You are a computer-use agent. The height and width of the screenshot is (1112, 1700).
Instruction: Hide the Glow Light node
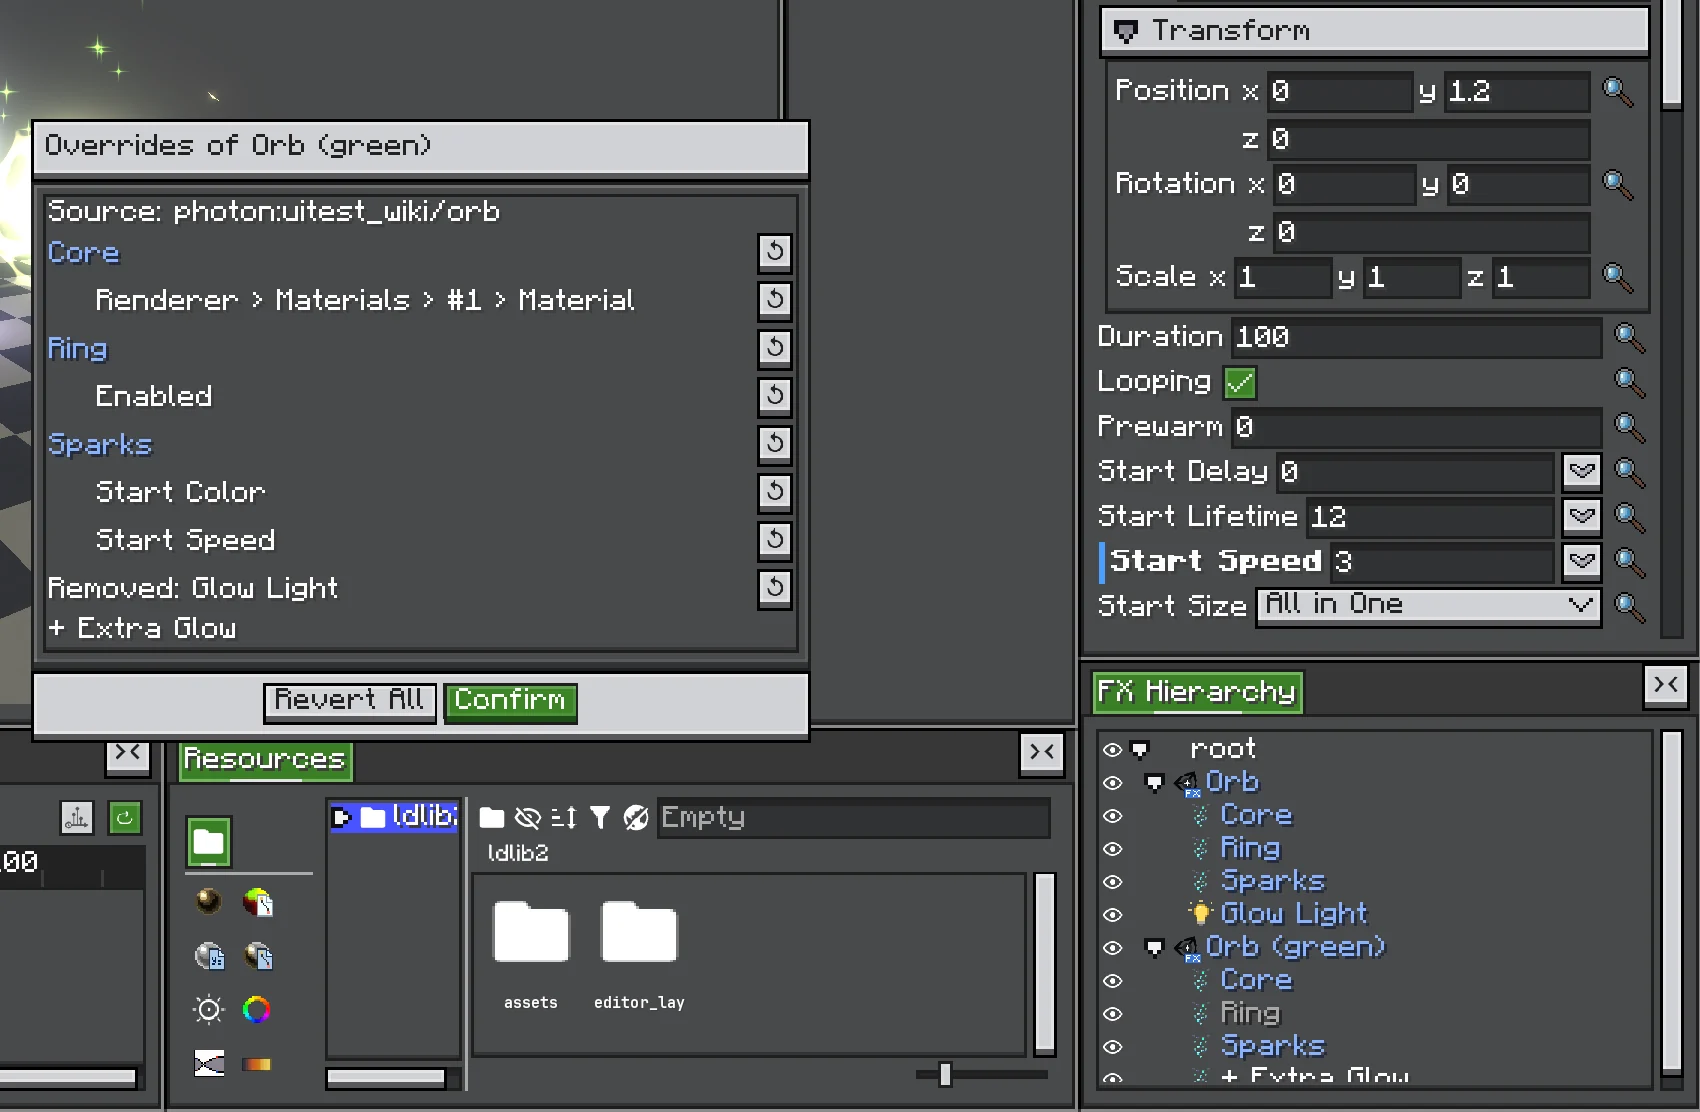pos(1112,914)
